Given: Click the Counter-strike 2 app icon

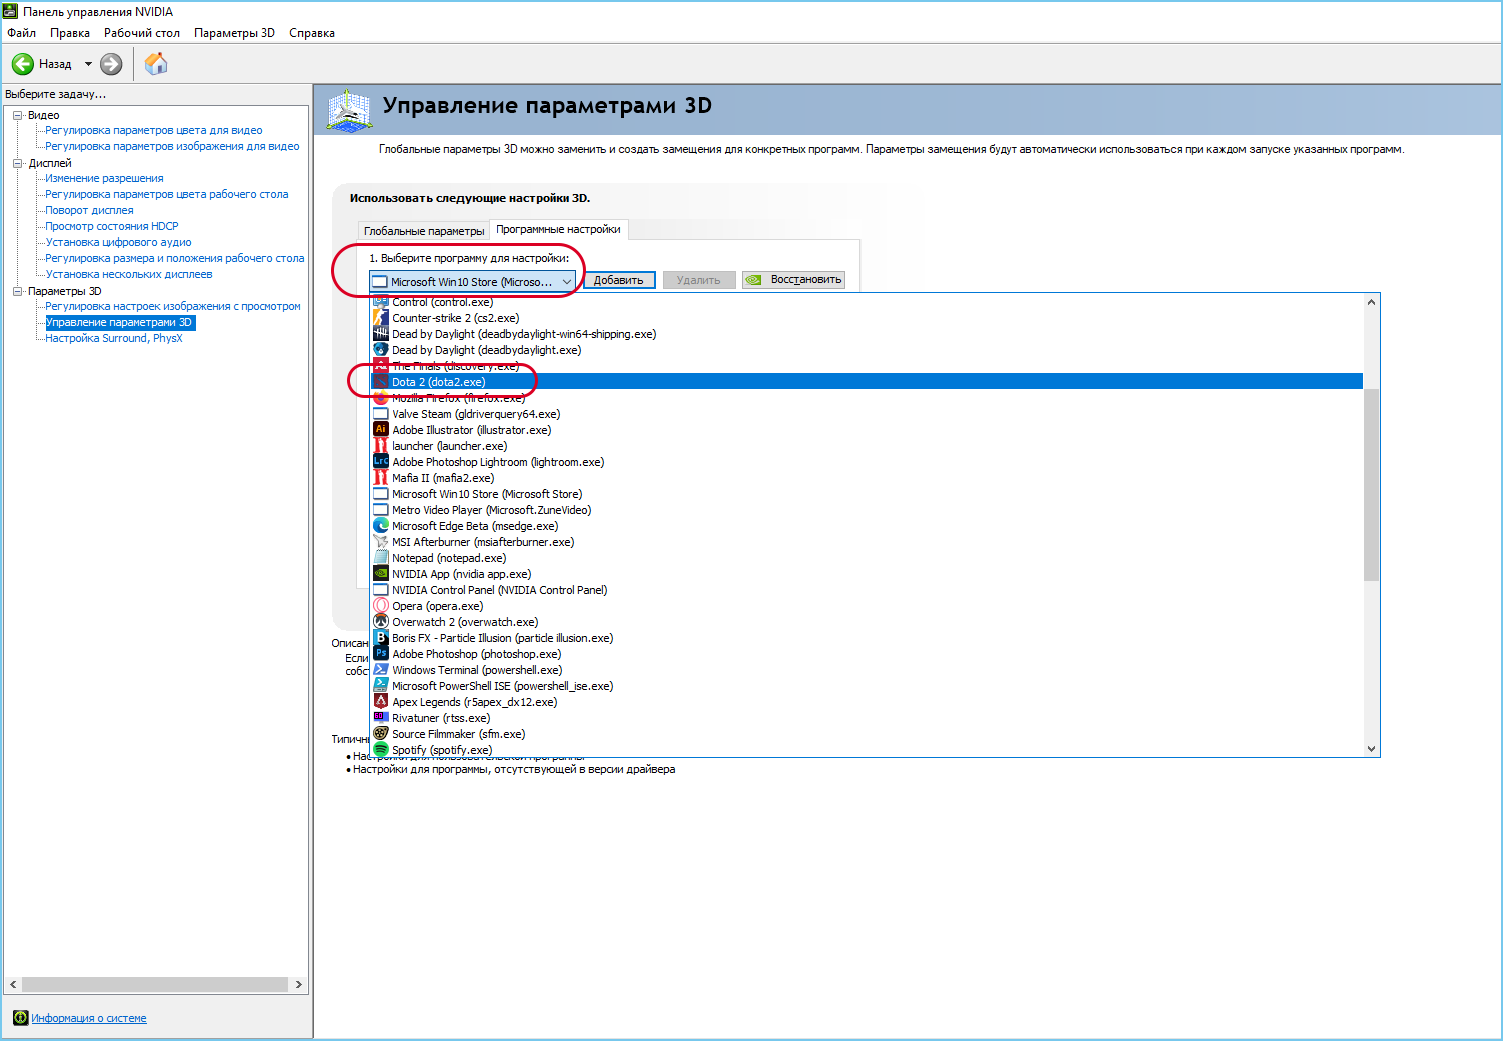Looking at the screenshot, I should 380,318.
